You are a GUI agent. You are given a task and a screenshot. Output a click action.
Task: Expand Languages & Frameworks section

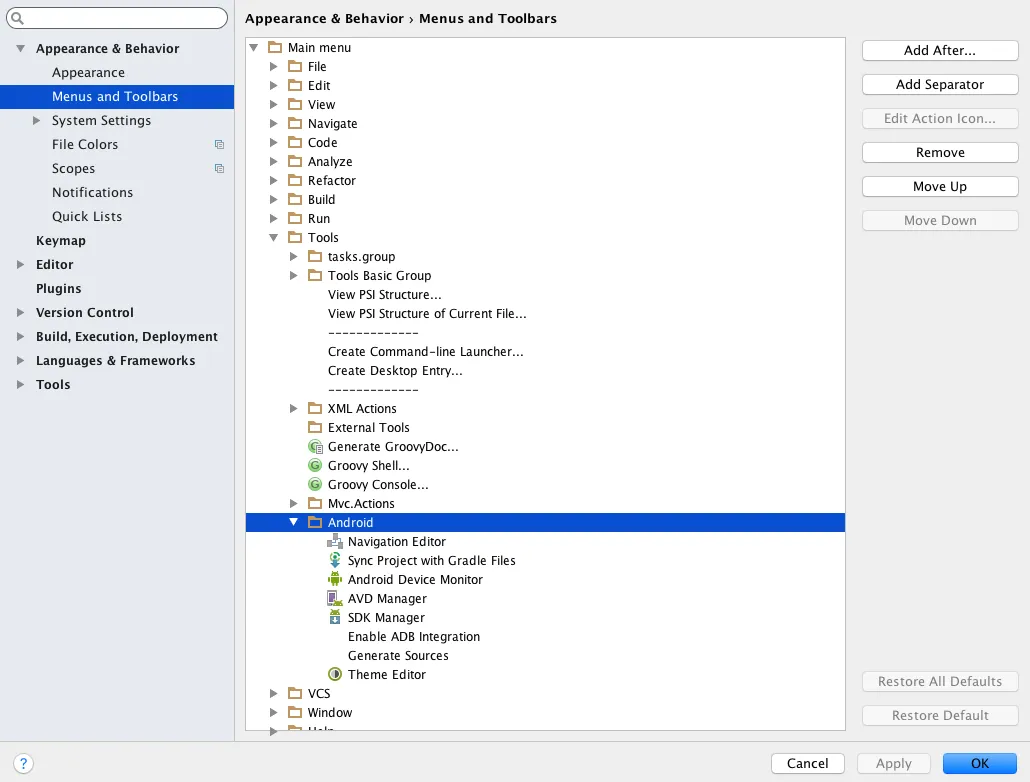click(x=20, y=360)
